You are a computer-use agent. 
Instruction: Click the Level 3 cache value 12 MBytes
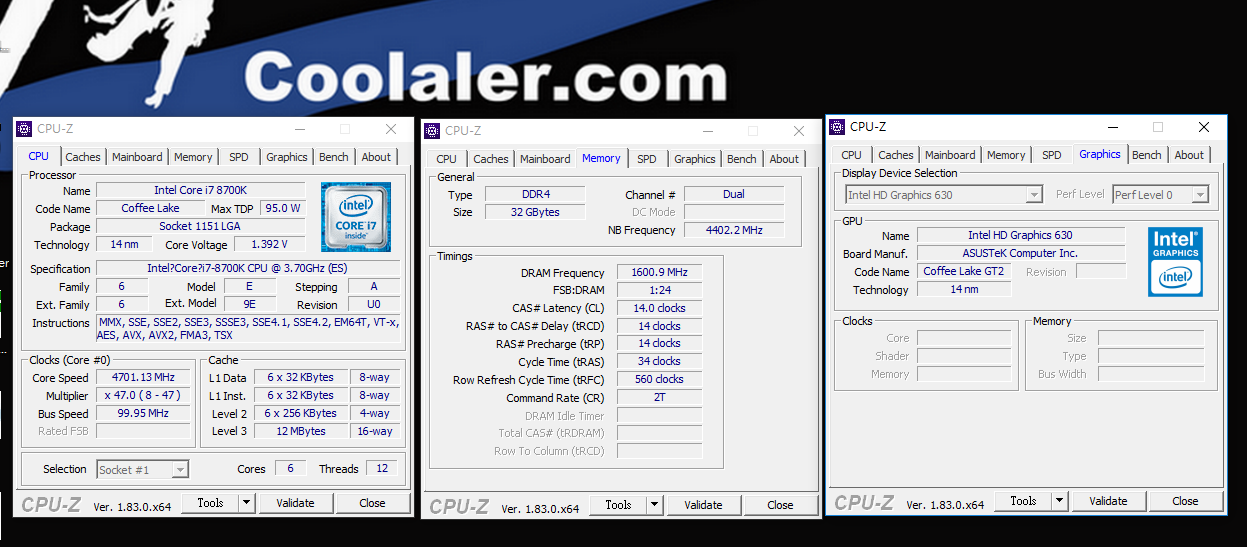[x=301, y=431]
